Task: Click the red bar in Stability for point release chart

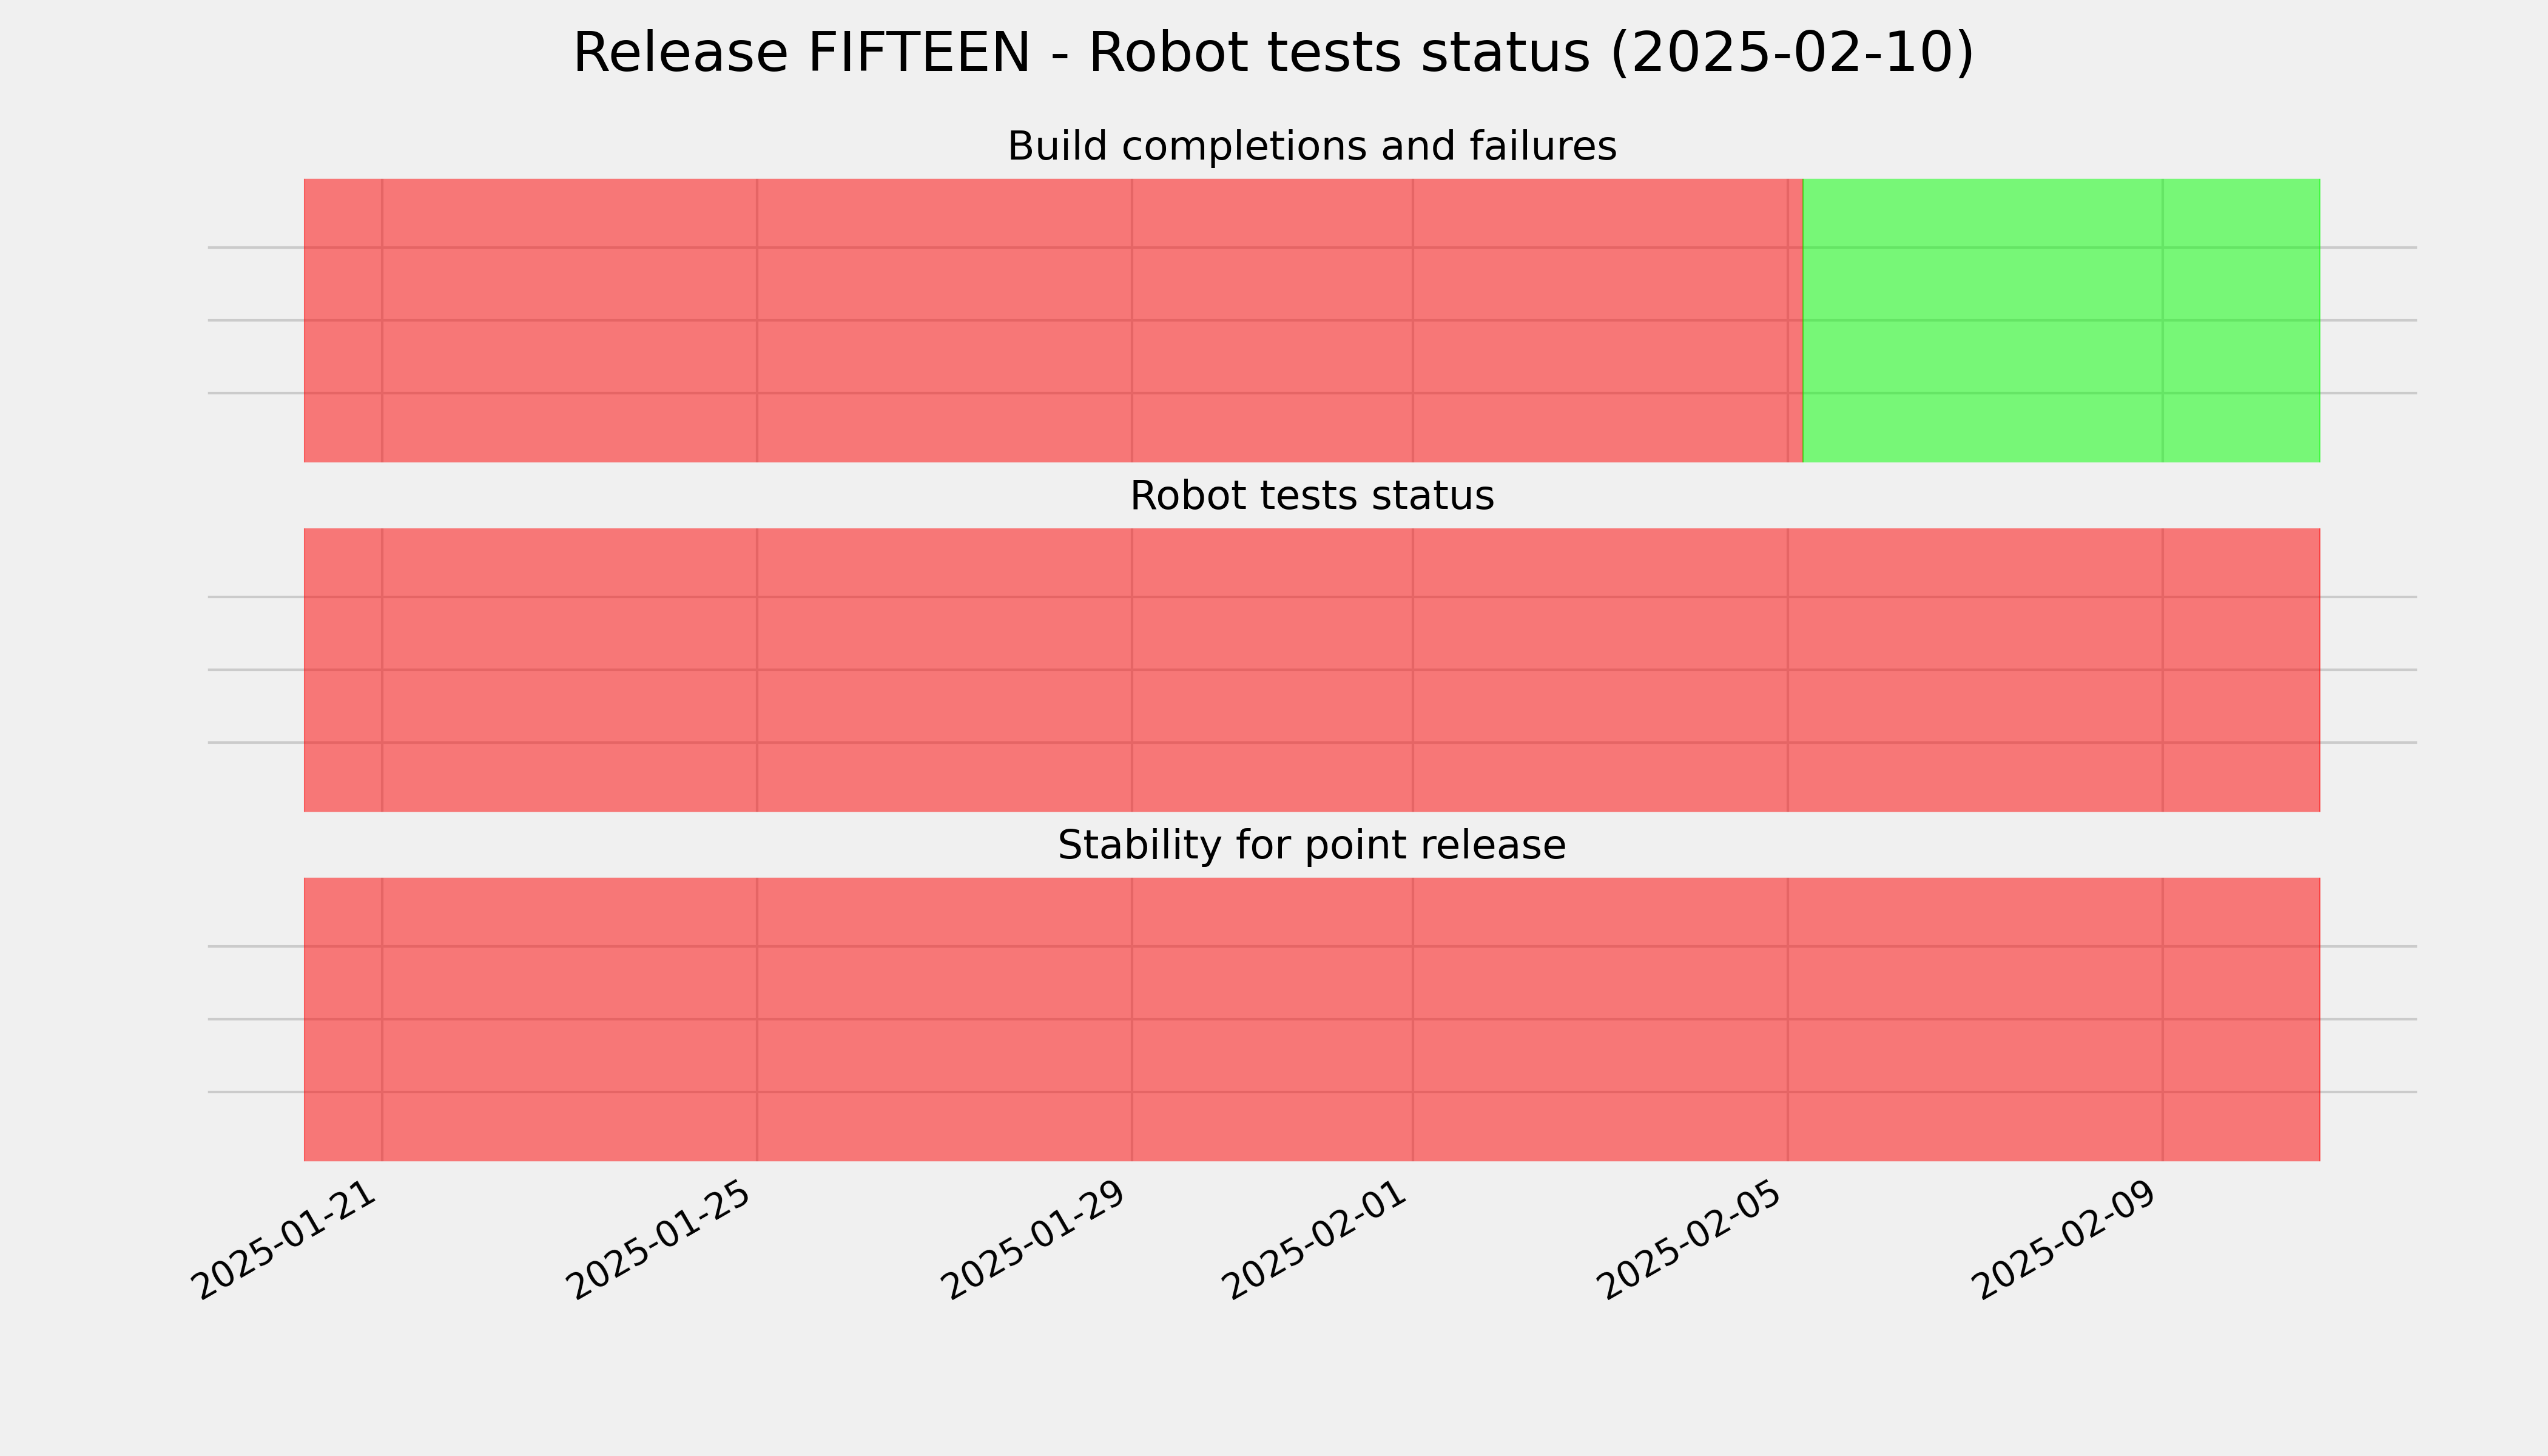Action: click(1312, 1019)
